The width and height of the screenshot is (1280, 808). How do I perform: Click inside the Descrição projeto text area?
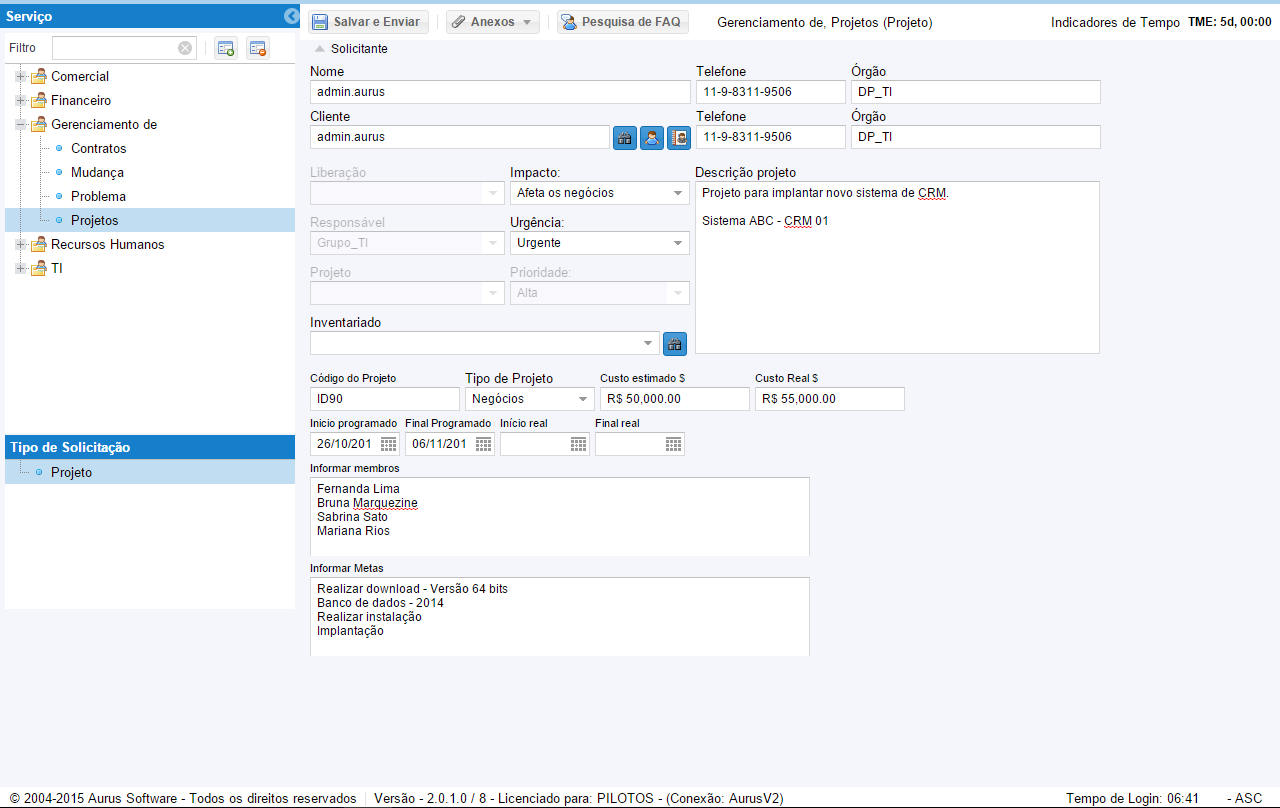point(897,267)
